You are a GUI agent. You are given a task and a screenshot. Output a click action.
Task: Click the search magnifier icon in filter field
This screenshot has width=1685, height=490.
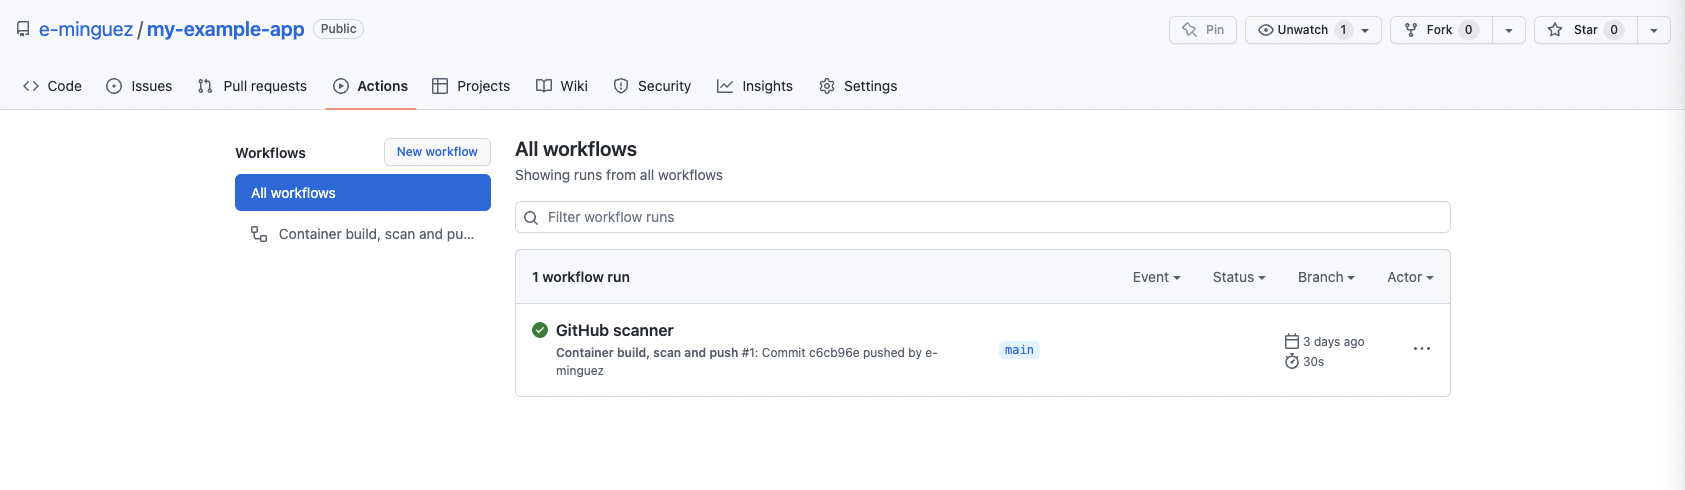[x=531, y=218]
